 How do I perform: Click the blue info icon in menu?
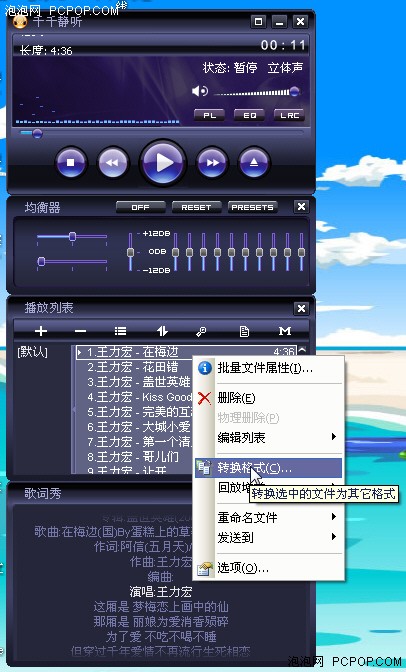205,368
